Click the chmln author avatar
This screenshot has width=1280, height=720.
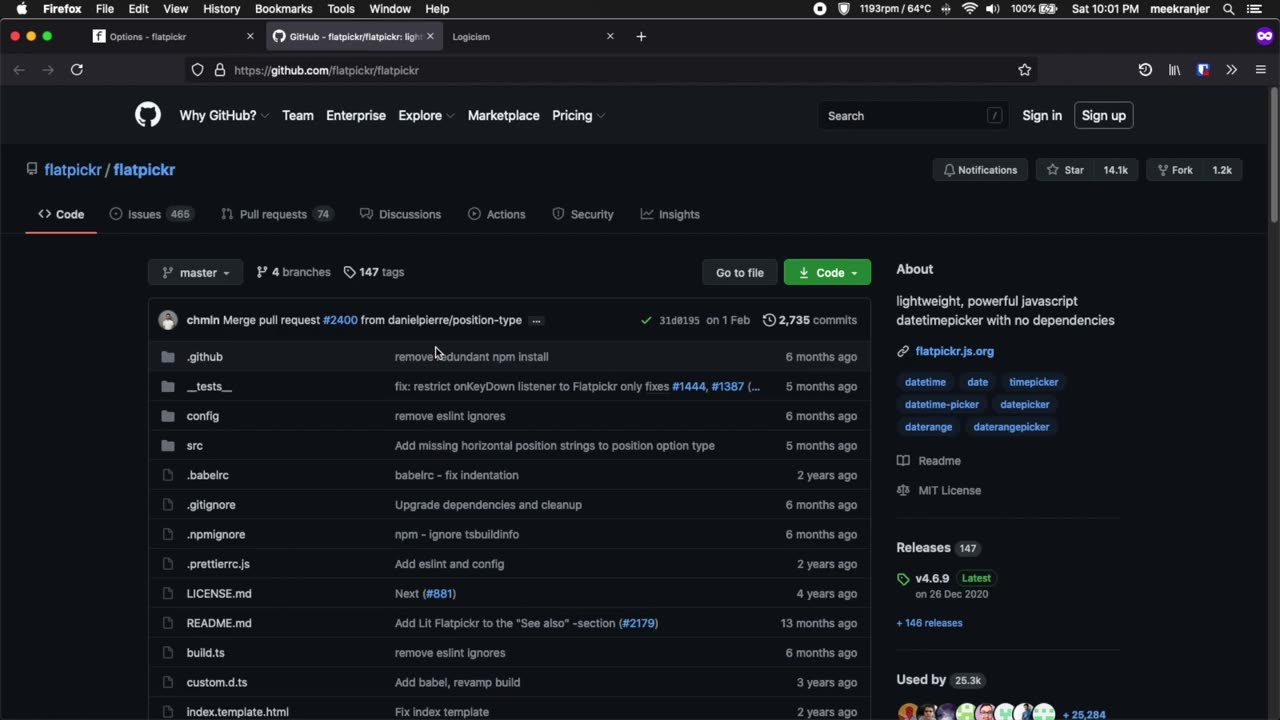(168, 320)
